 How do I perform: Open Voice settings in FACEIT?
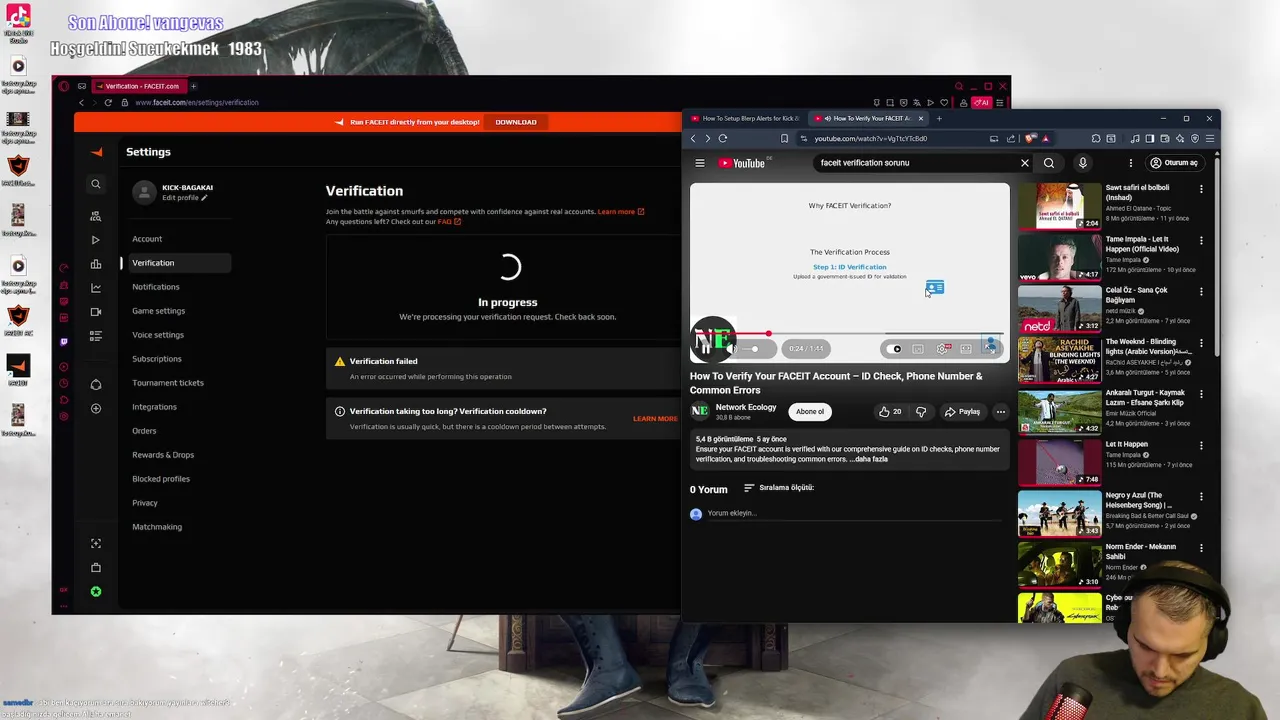tap(158, 335)
